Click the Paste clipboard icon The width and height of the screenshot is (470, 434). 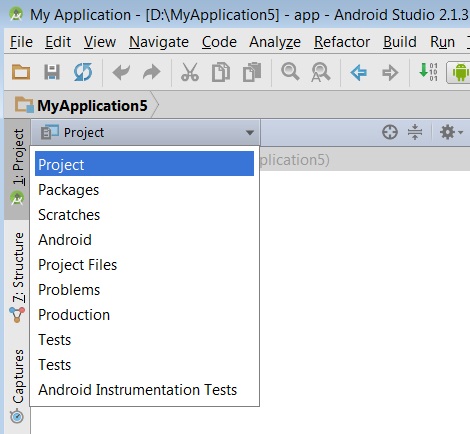(x=252, y=72)
